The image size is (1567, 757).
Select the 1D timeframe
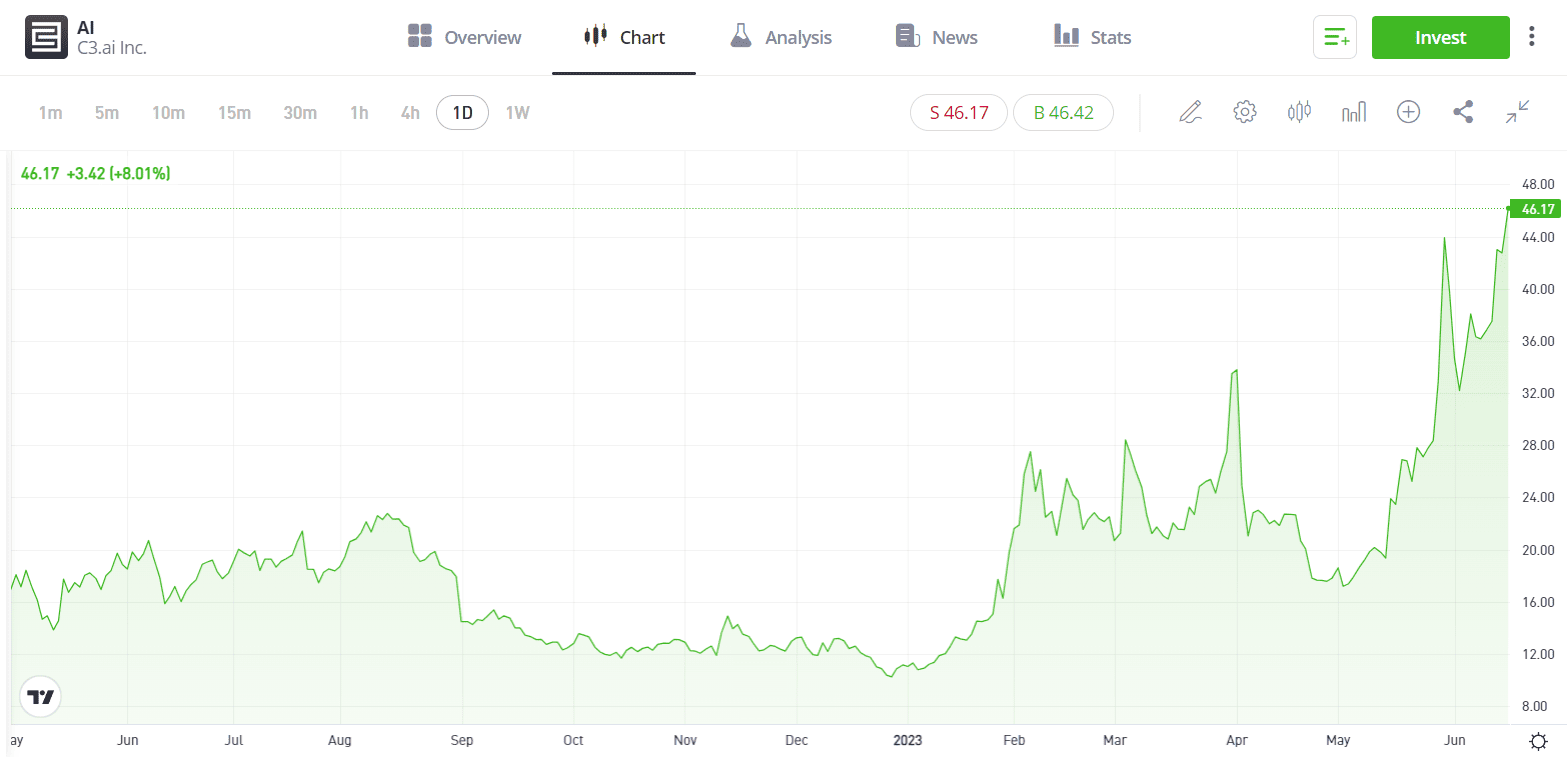[462, 112]
